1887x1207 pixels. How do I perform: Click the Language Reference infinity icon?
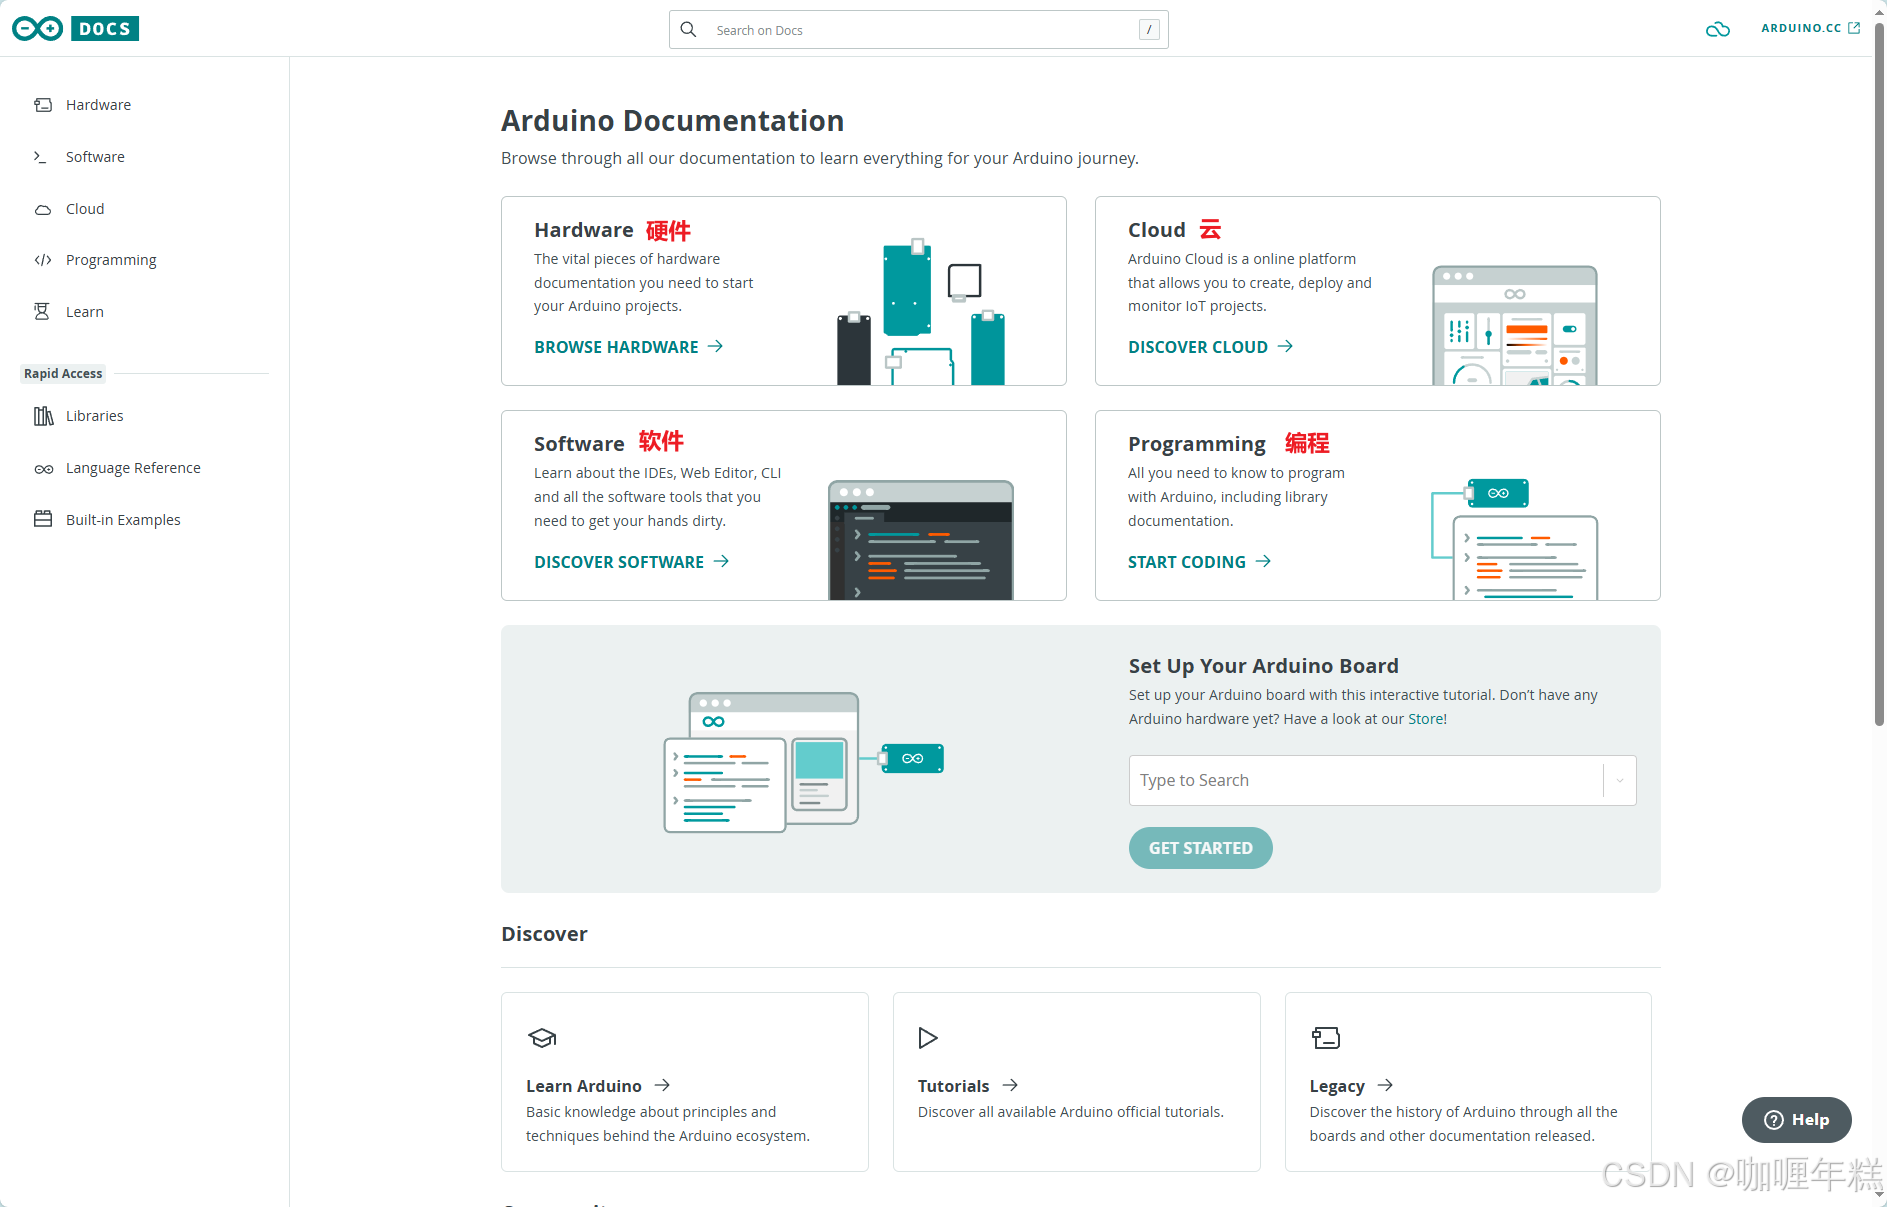click(x=44, y=469)
